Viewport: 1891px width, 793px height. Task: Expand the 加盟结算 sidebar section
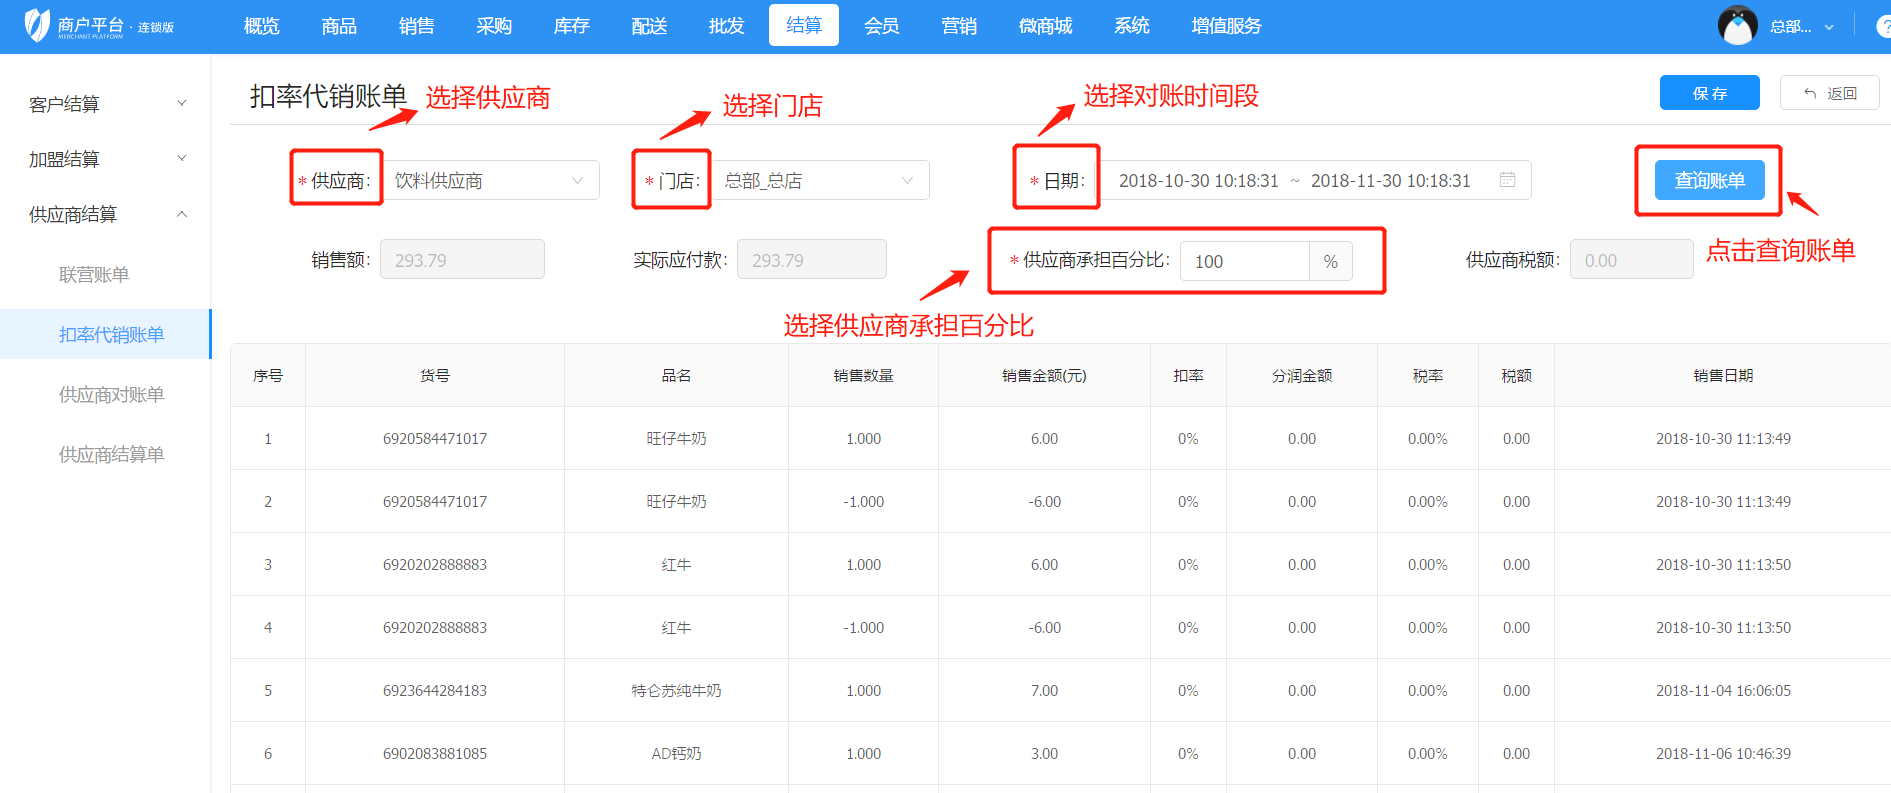(105, 159)
